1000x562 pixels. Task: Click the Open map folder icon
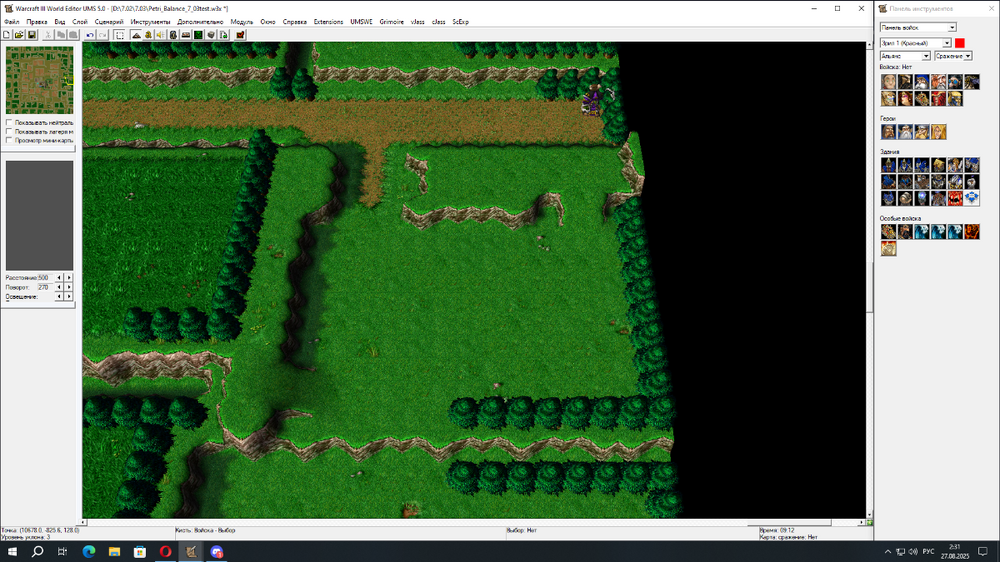coord(19,35)
